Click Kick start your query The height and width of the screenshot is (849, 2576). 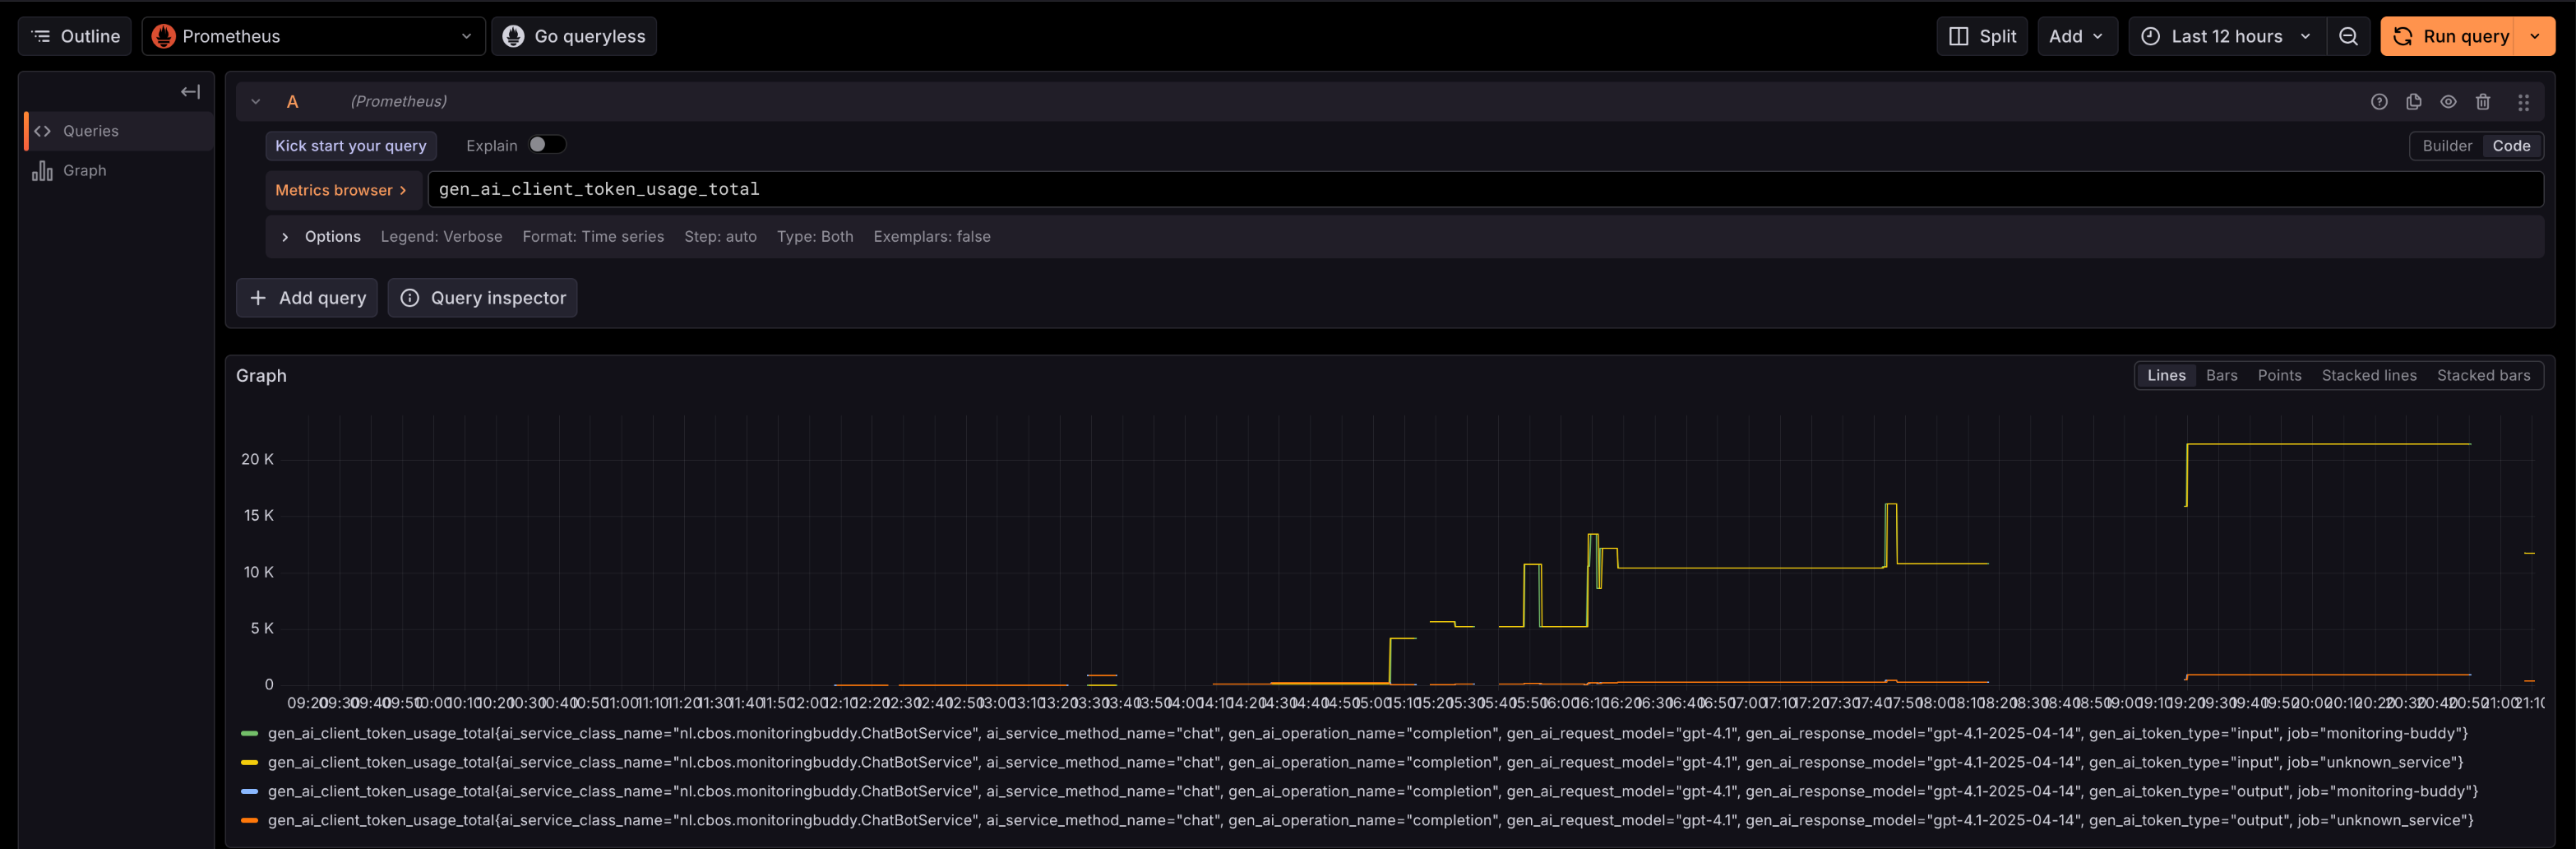point(351,146)
